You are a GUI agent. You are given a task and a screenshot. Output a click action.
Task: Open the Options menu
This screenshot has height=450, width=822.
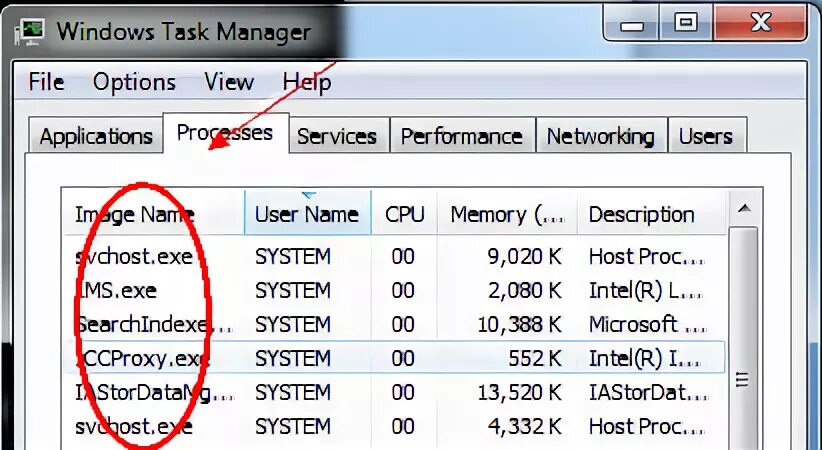(x=134, y=82)
